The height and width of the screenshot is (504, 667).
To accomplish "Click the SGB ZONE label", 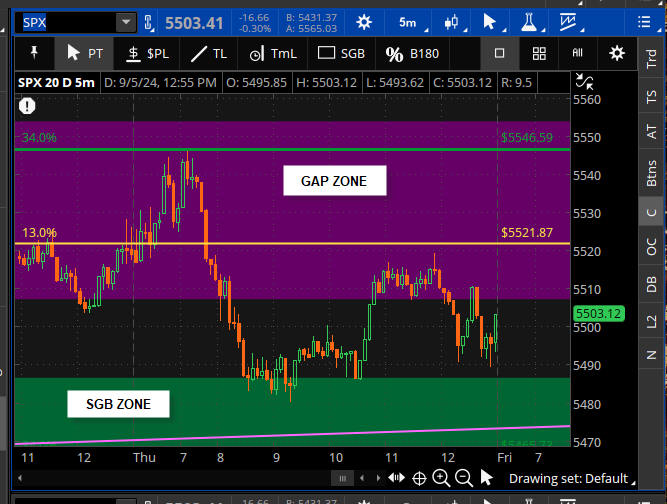I will pyautogui.click(x=118, y=404).
